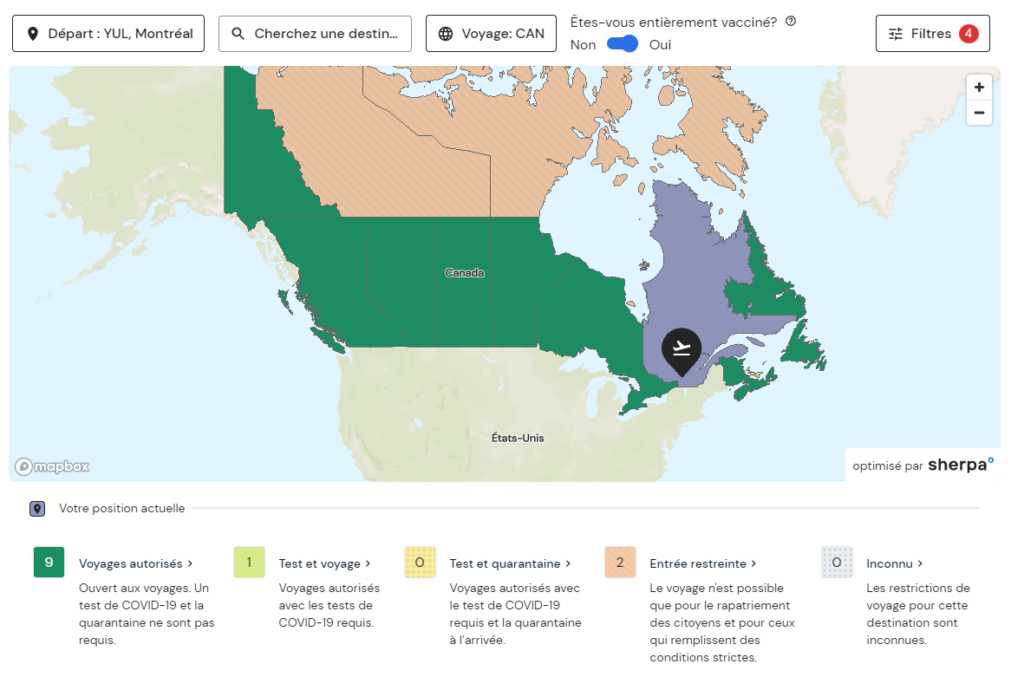Expand the Test et voyage category
This screenshot has height=677, width=1024.
coord(325,564)
